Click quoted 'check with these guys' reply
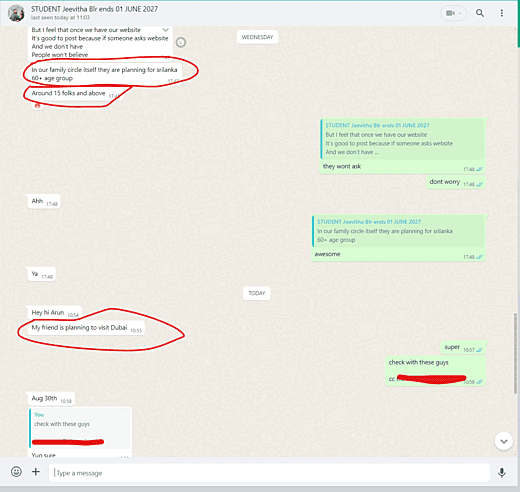 click(x=80, y=428)
